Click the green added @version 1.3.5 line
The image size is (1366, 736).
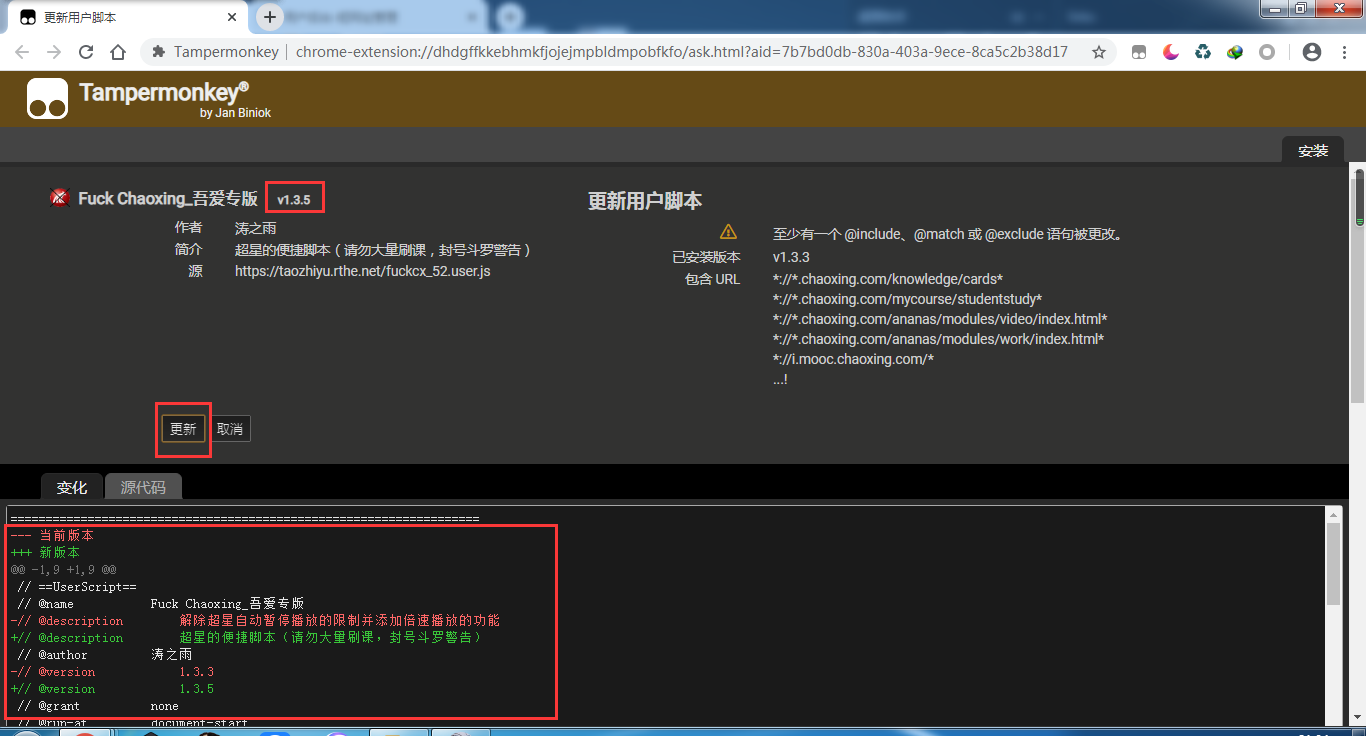click(x=112, y=689)
